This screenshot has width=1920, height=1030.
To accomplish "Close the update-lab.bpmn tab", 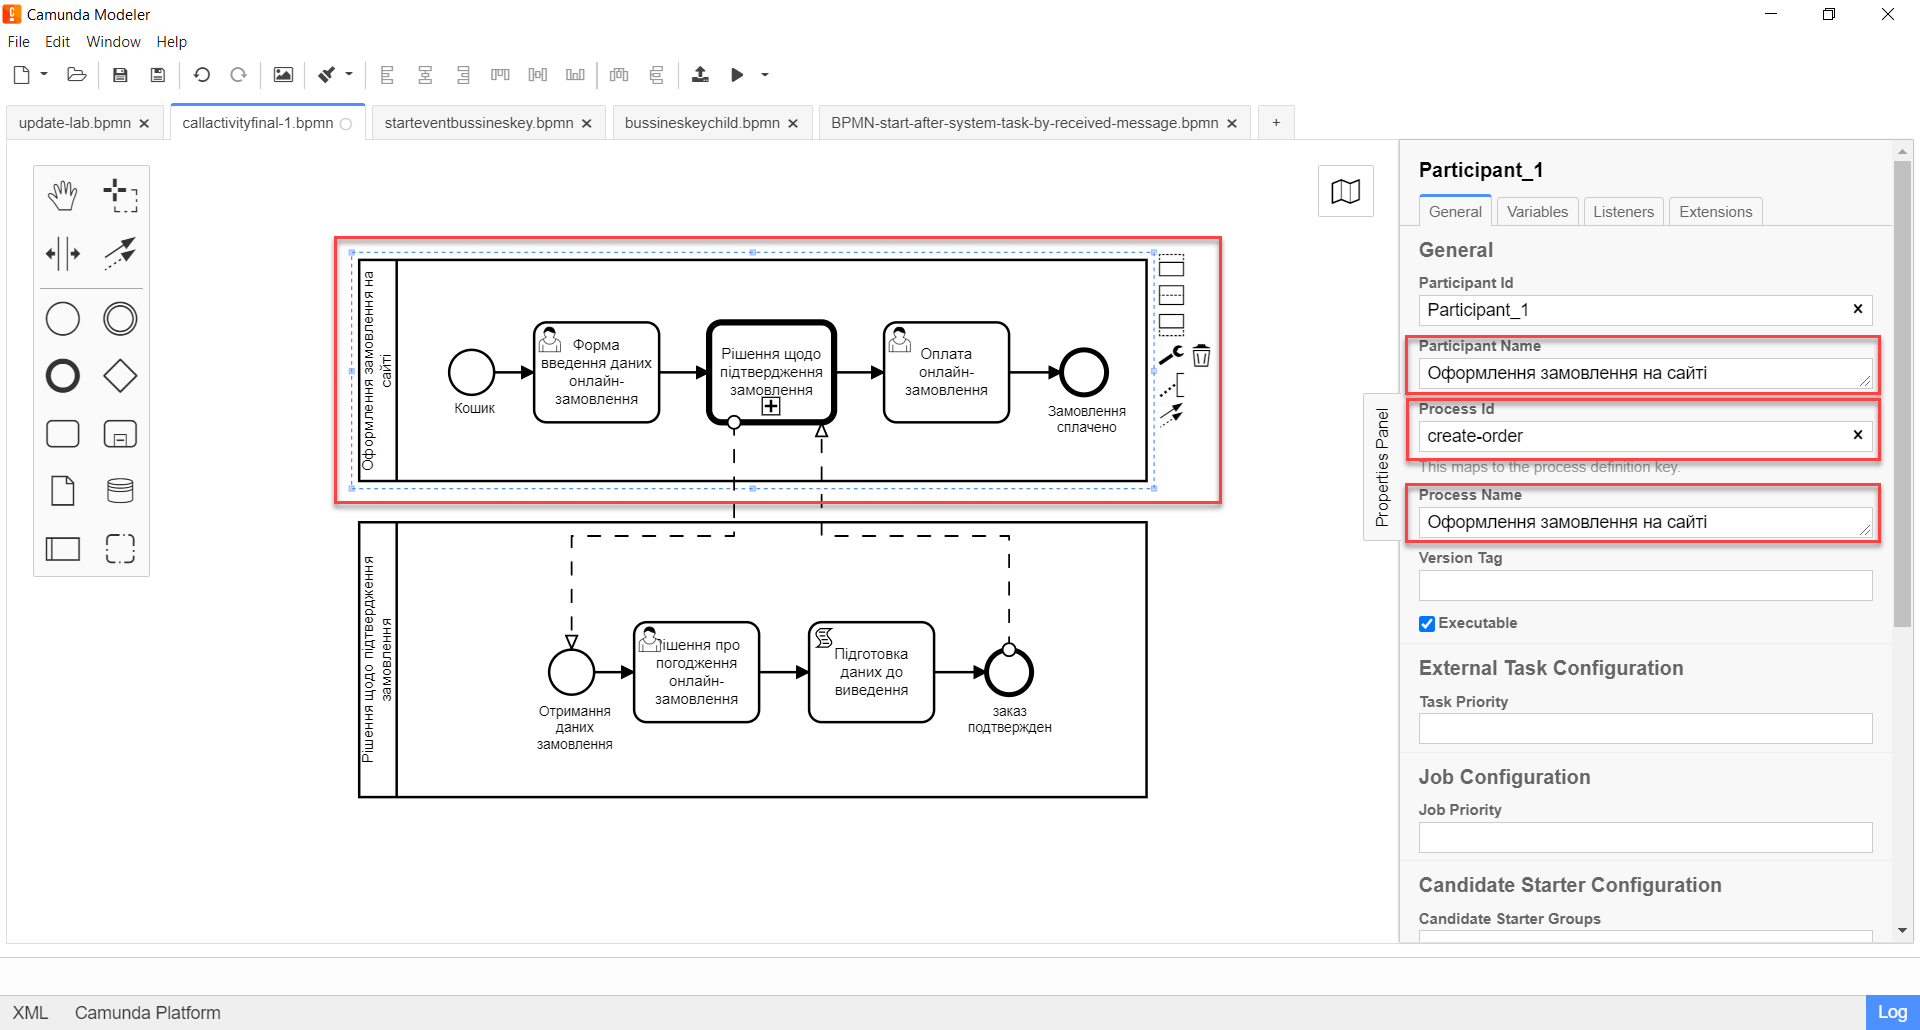I will click(x=144, y=124).
